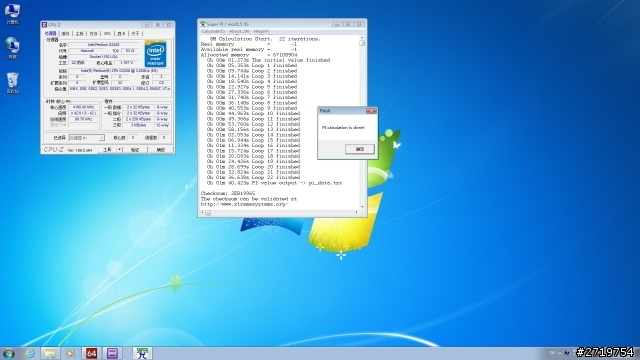Click 'PI value output -> pi_data.txt' line
640x360 pixels.
[x=274, y=183]
